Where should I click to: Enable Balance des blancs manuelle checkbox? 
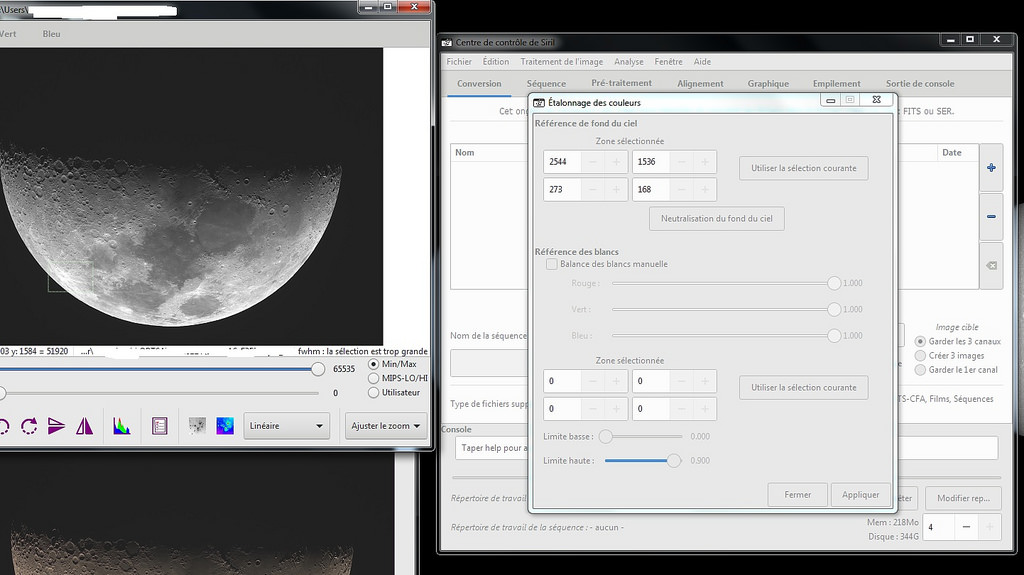pyautogui.click(x=551, y=264)
